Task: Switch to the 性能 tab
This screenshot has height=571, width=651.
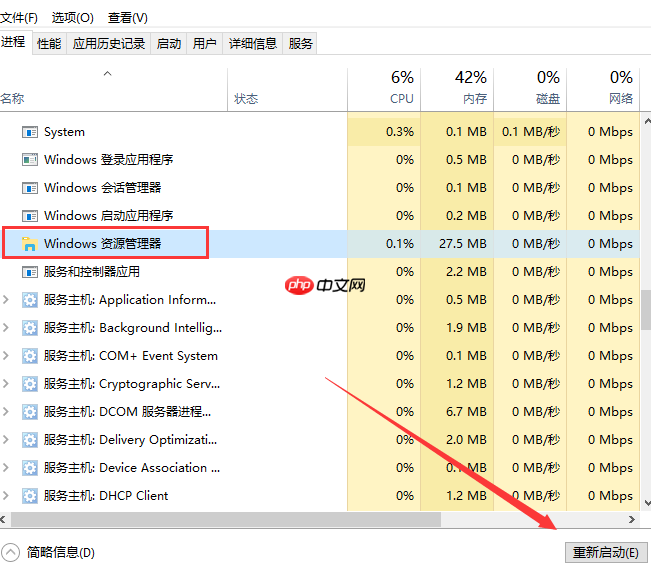Action: (49, 44)
